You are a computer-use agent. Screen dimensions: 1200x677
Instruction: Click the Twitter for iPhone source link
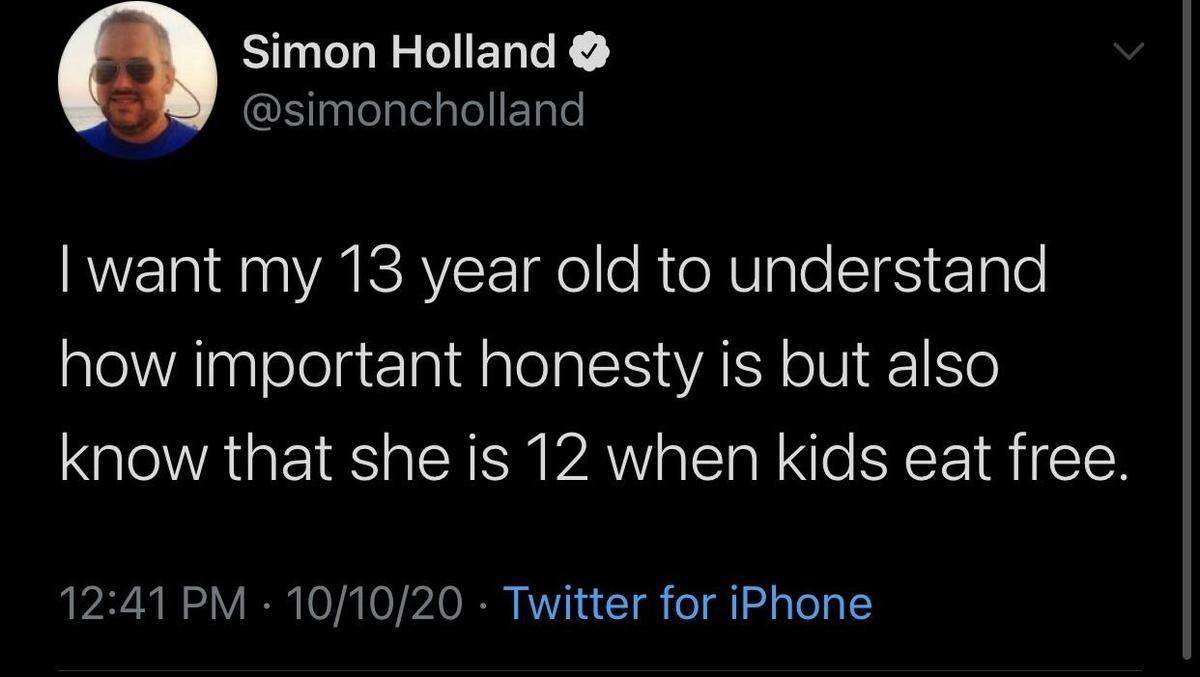click(687, 603)
